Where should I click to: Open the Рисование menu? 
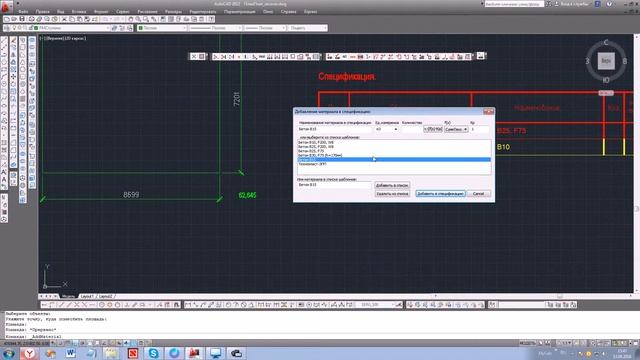[147, 11]
